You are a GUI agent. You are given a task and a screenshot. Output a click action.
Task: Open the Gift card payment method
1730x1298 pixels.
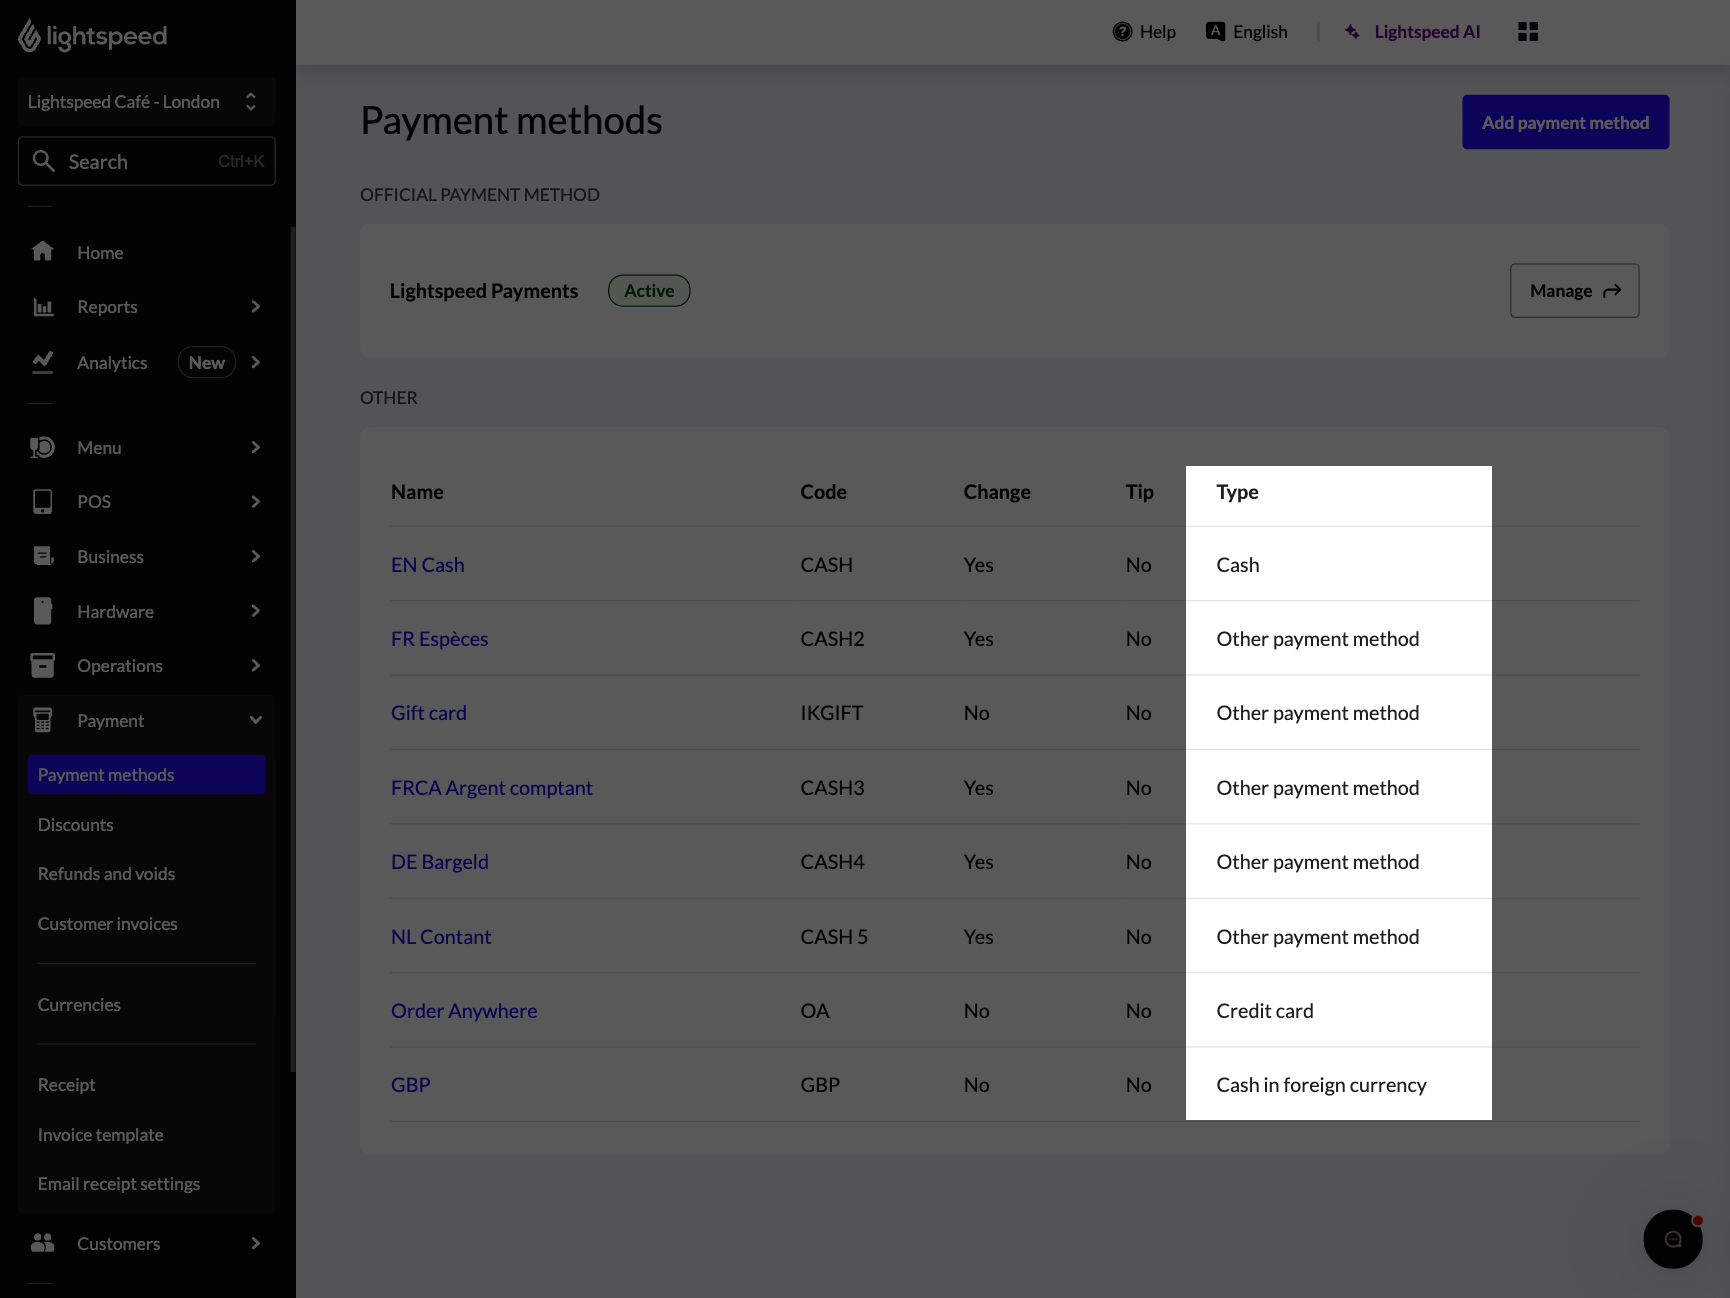click(428, 713)
